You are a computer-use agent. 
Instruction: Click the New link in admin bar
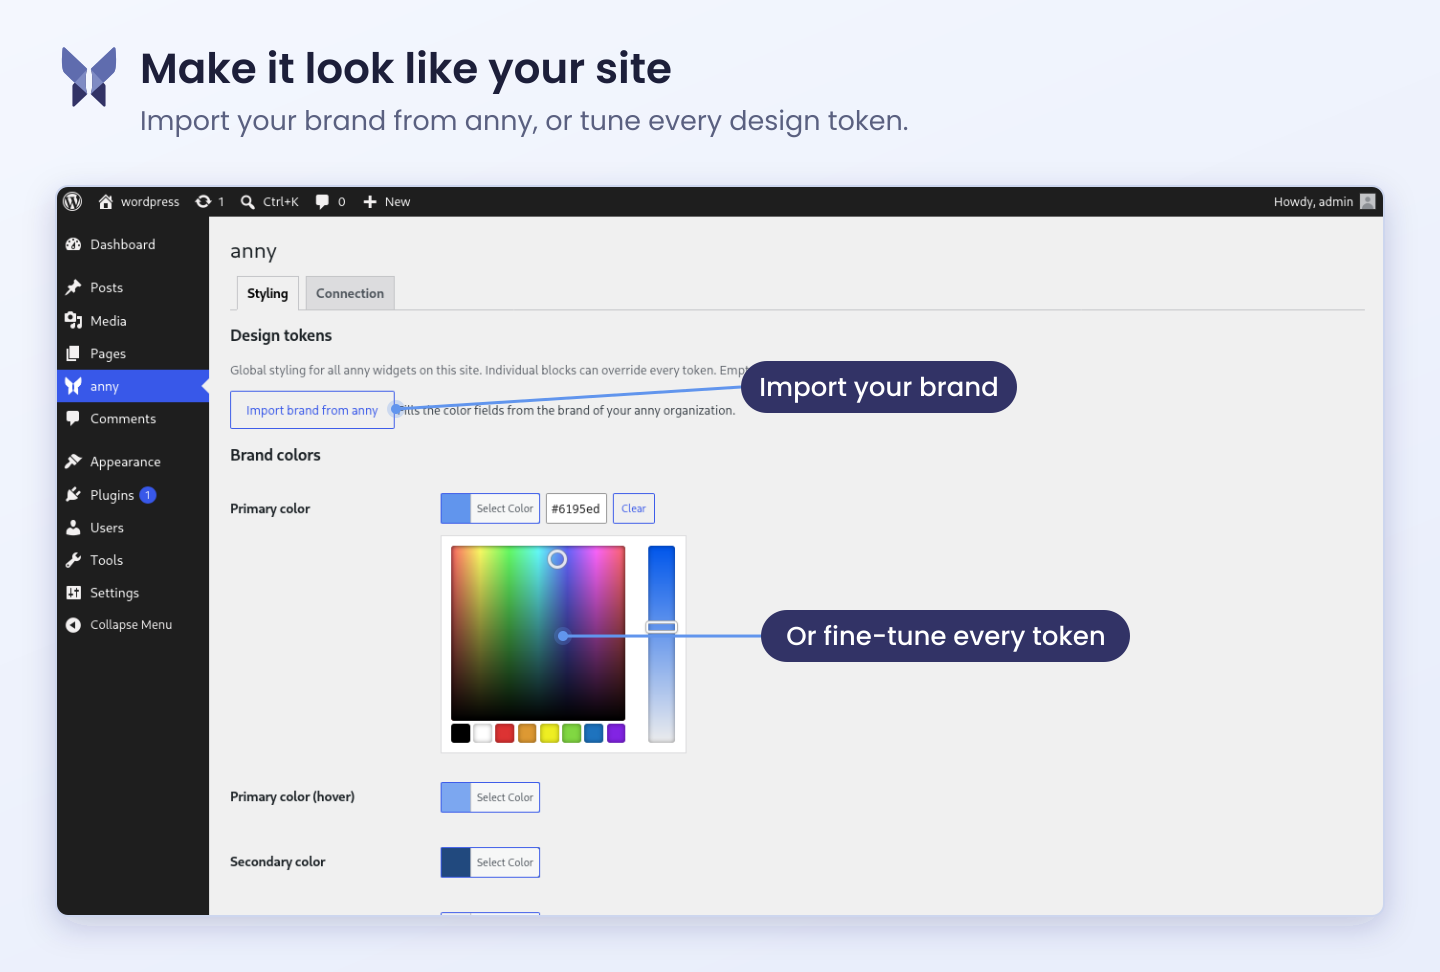pos(397,201)
